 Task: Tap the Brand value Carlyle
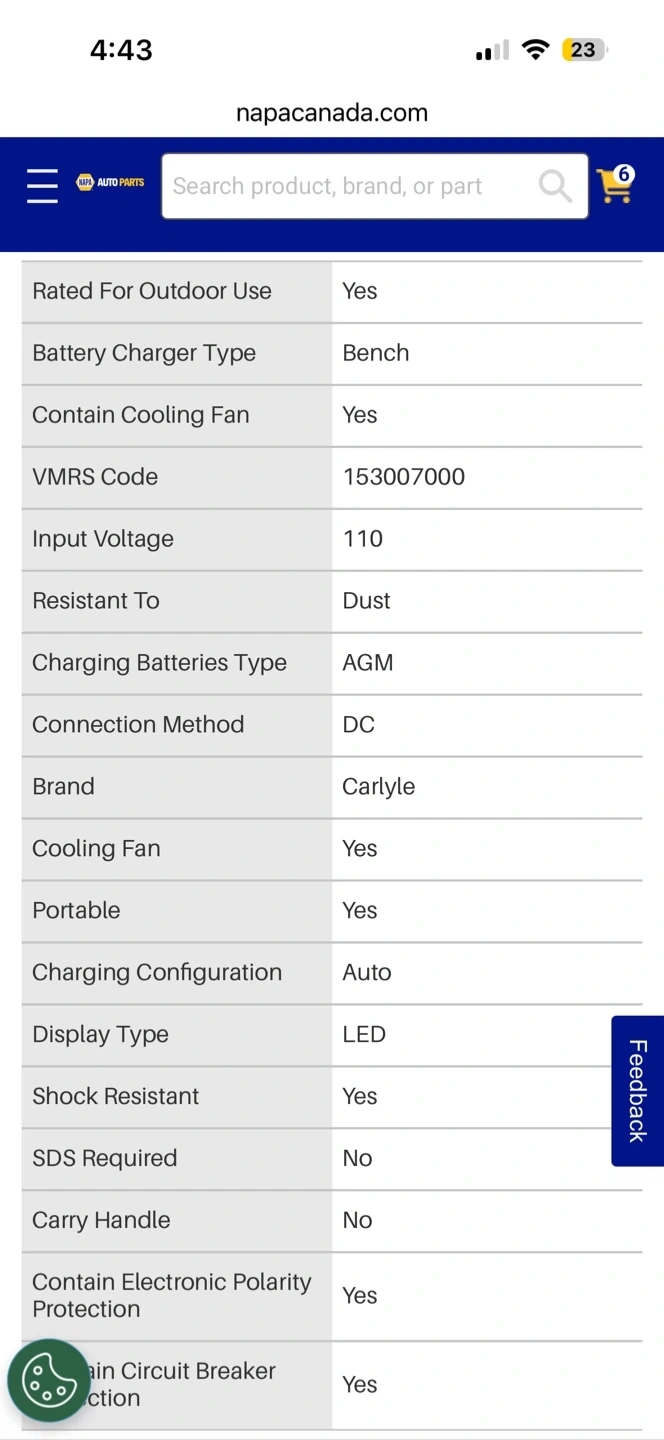pyautogui.click(x=378, y=787)
